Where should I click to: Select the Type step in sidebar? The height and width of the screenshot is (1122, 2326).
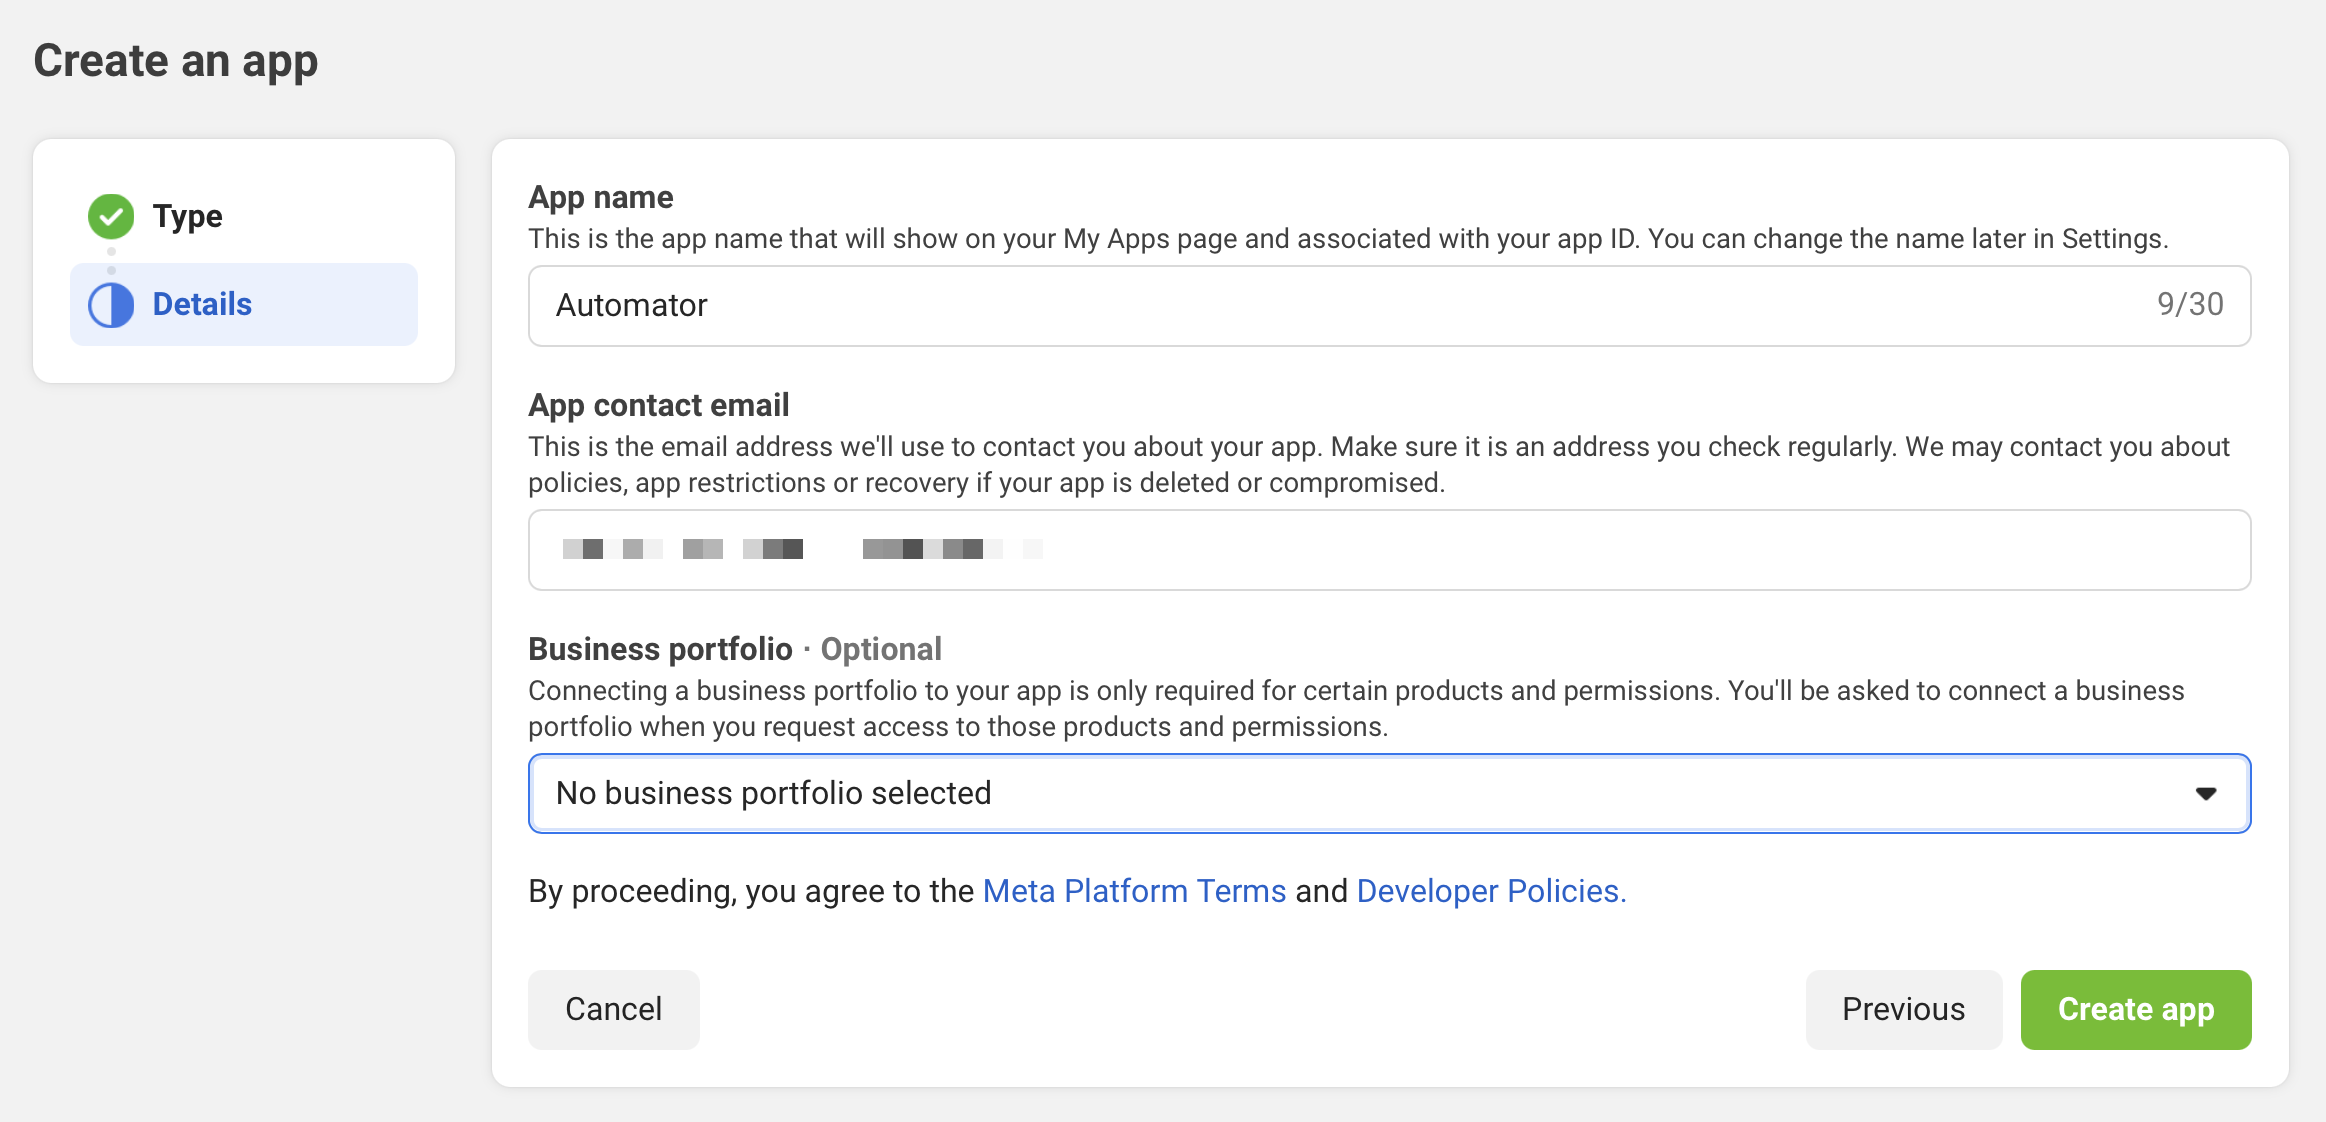point(188,216)
